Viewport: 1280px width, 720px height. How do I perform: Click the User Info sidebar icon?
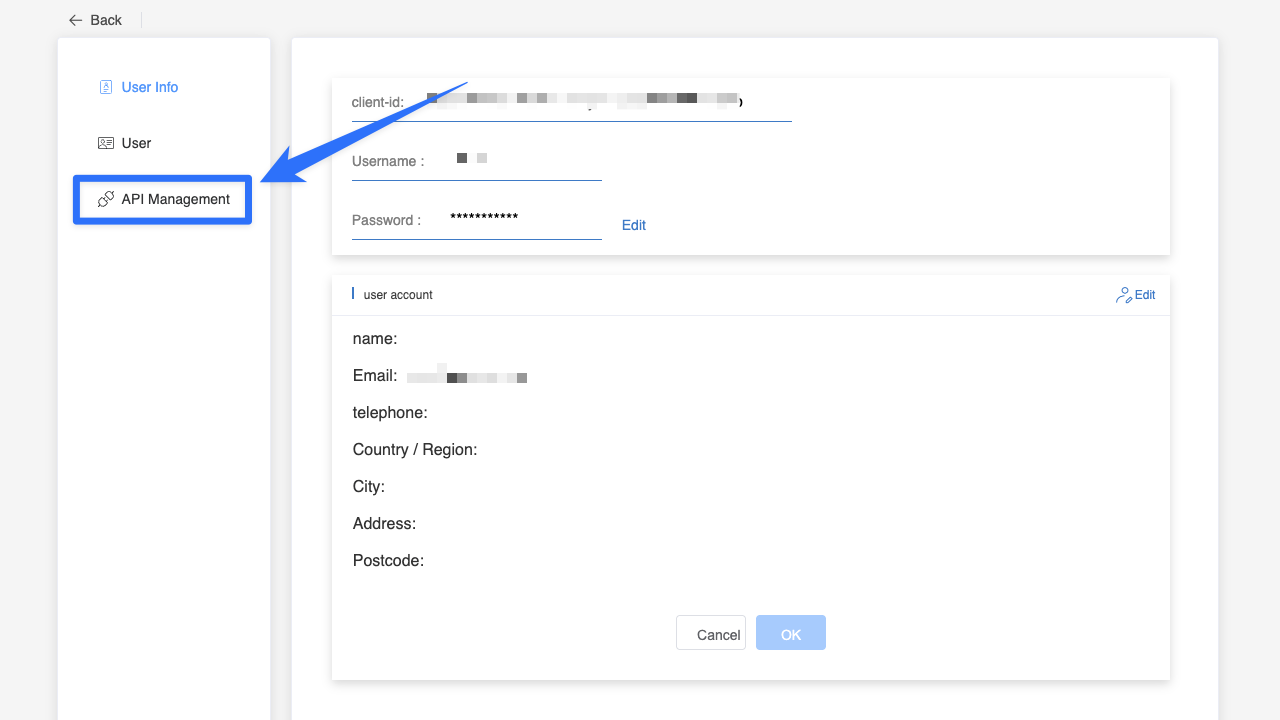coord(106,88)
